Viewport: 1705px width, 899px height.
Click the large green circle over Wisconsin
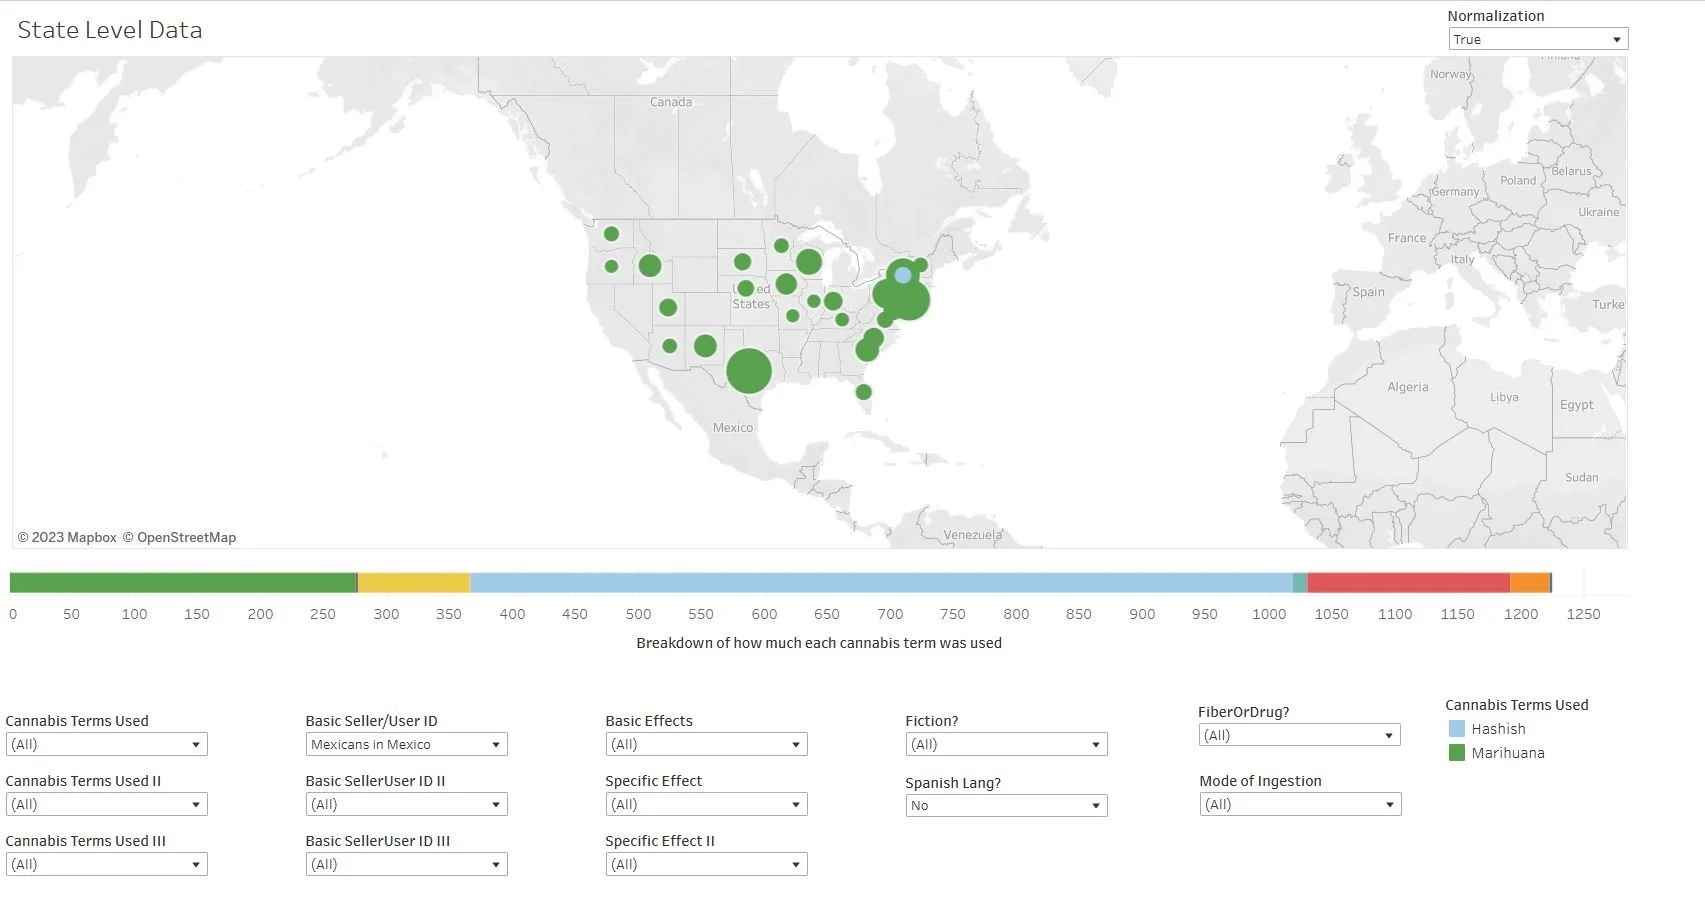(809, 263)
